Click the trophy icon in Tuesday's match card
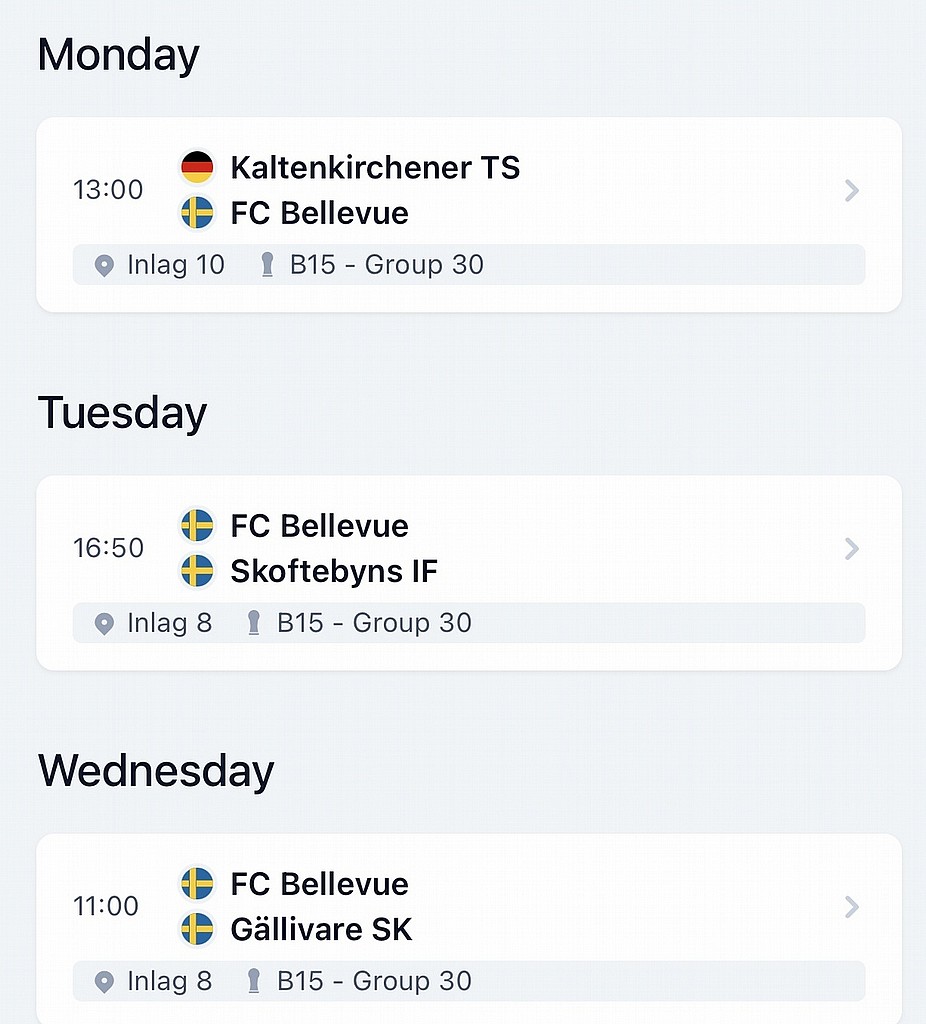 click(x=254, y=622)
